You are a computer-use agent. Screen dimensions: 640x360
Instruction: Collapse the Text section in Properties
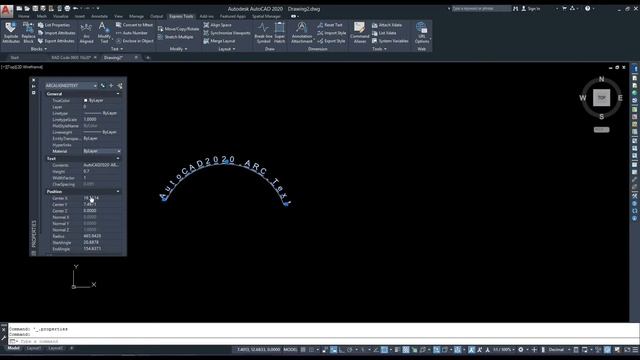(x=118, y=158)
